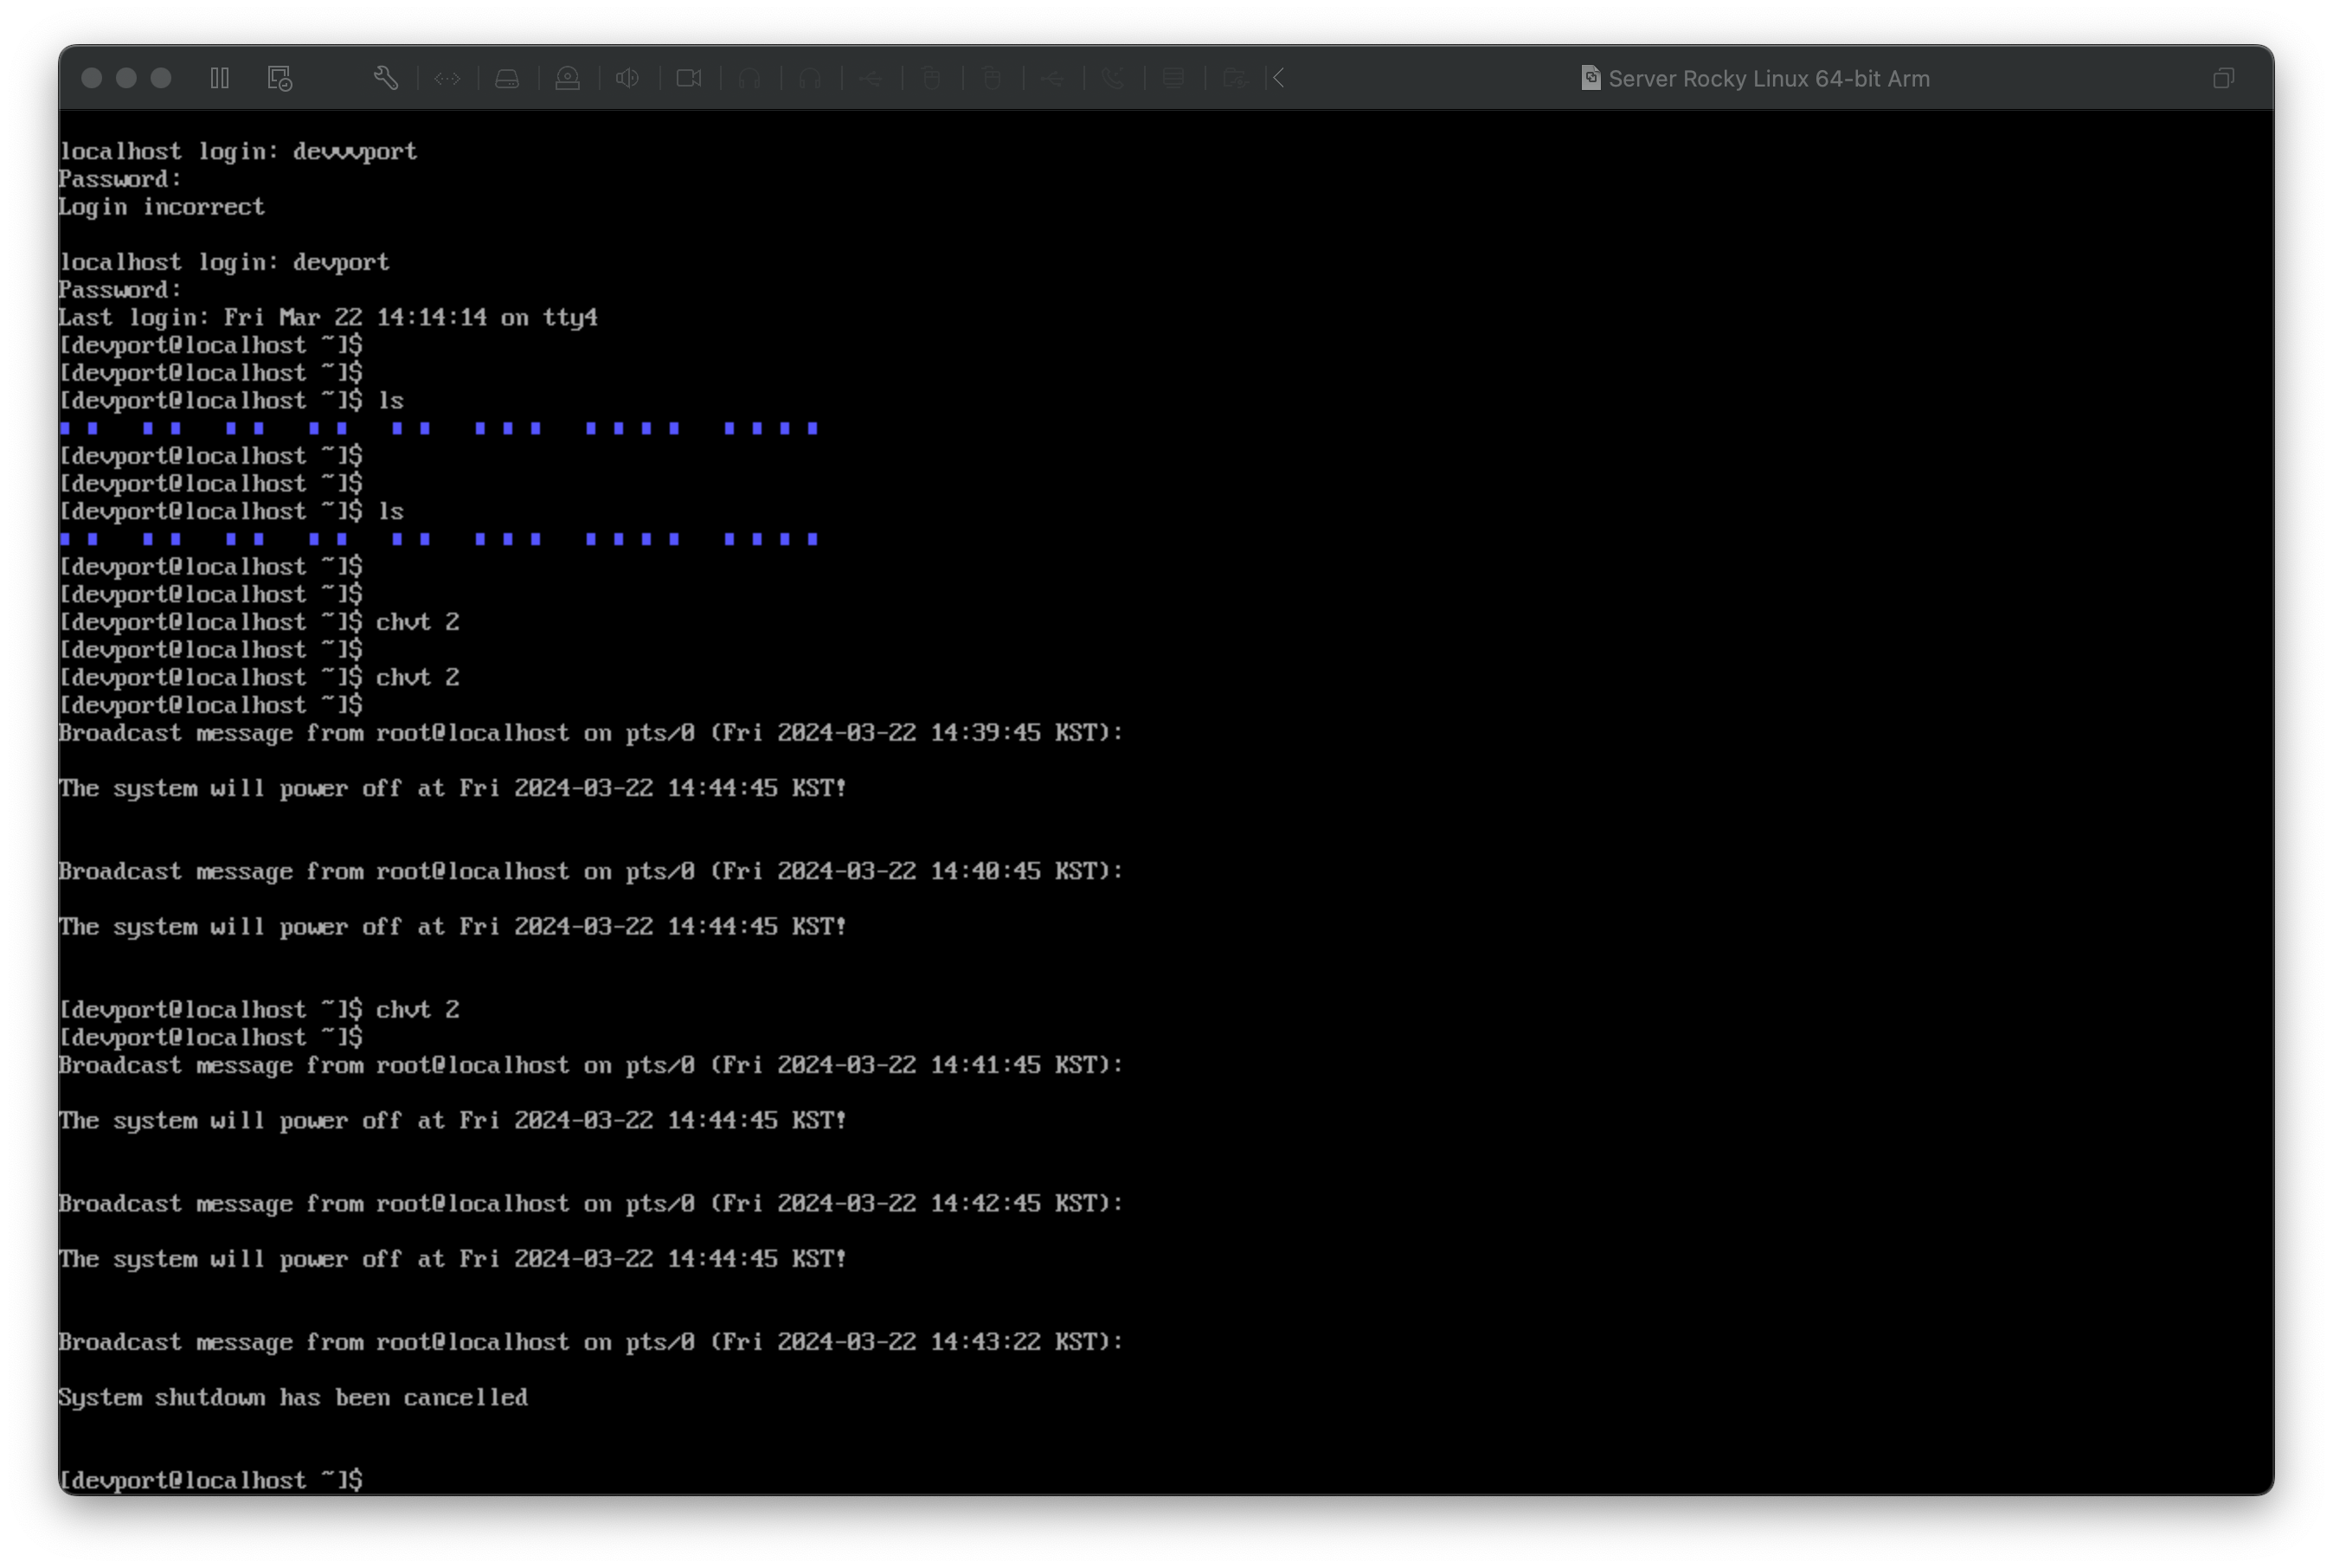Viewport: 2333px width, 1568px height.
Task: Click the phone device icon
Action: [x=1113, y=78]
